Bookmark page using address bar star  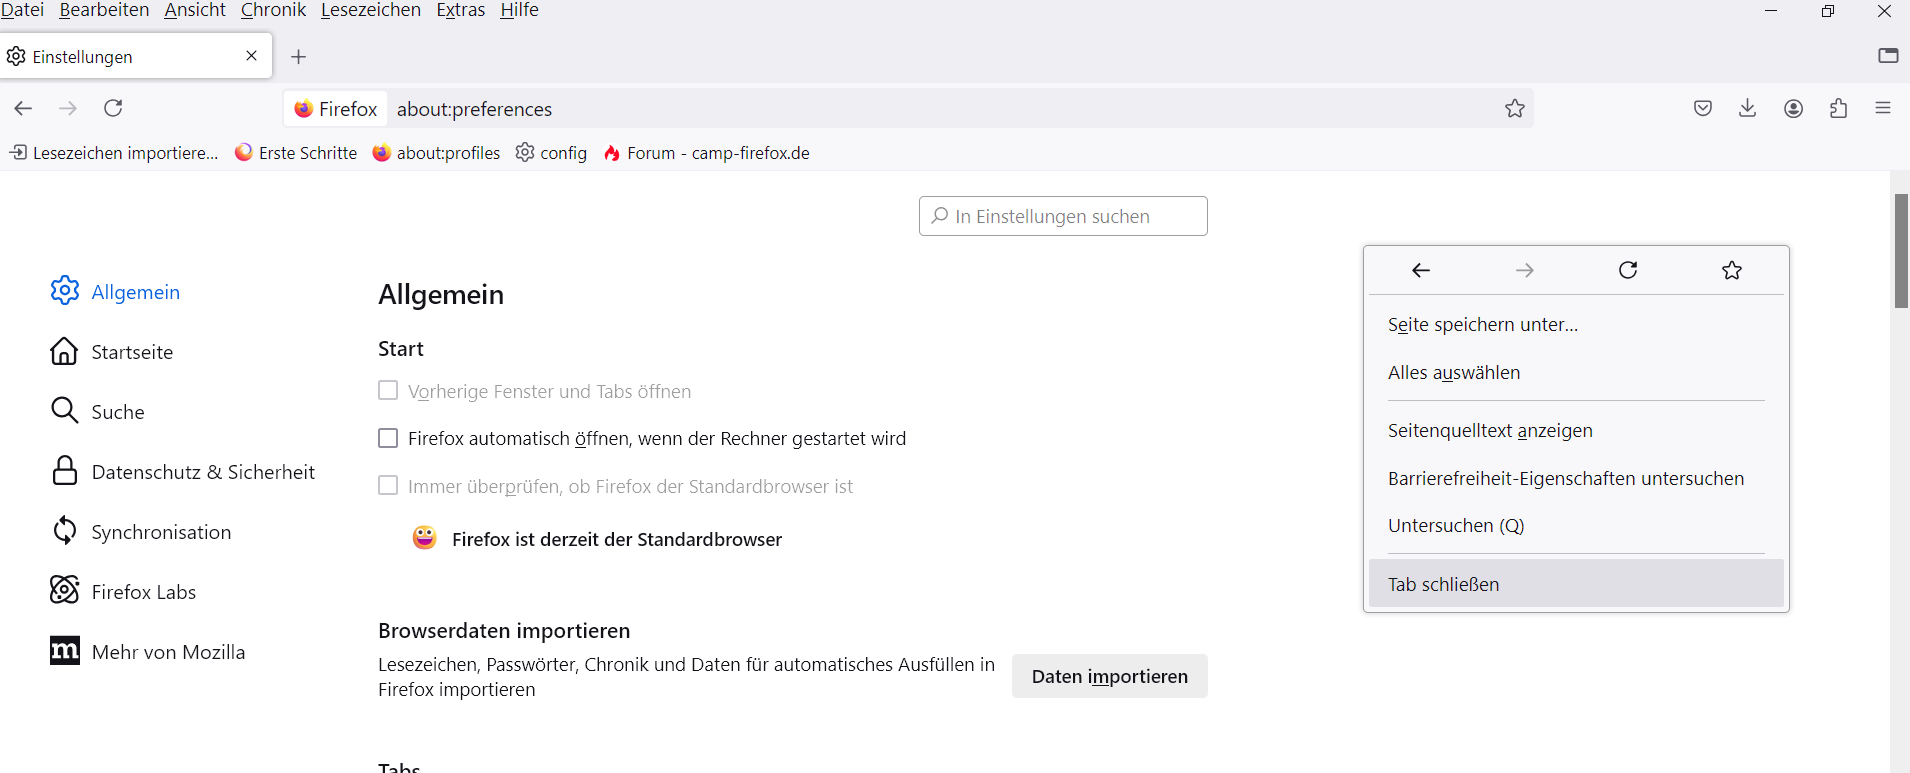[x=1515, y=108]
